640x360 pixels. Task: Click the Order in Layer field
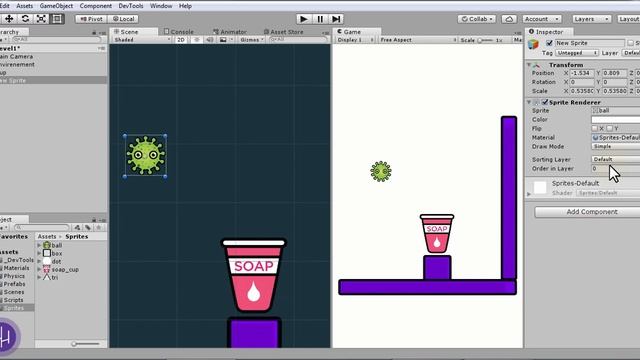point(616,169)
